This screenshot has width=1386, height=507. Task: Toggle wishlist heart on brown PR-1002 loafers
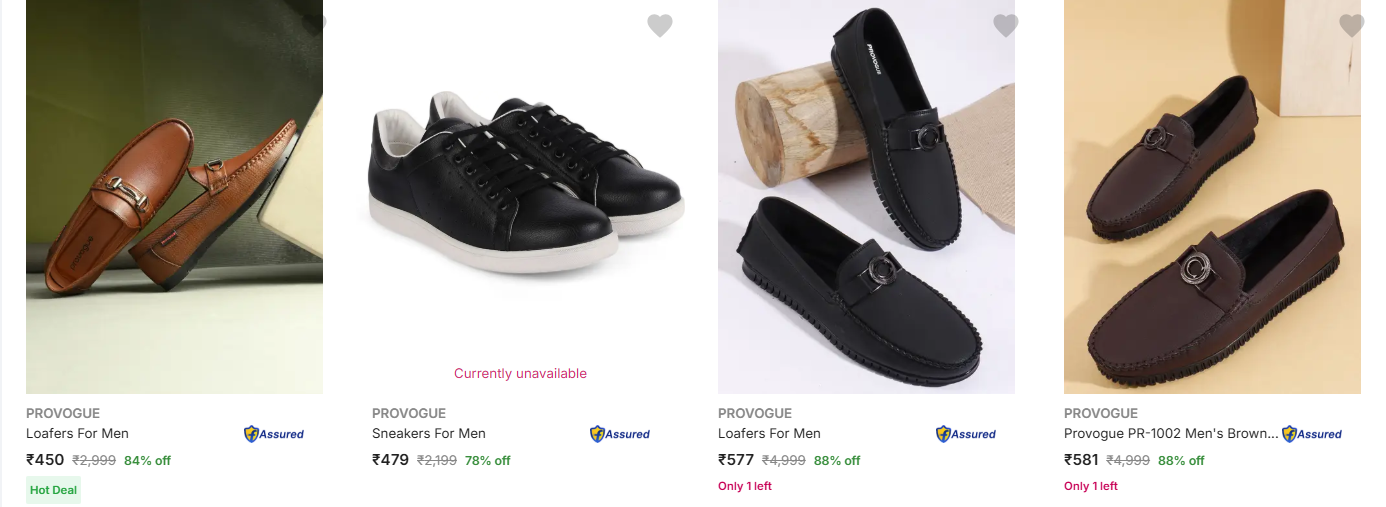[x=1352, y=26]
